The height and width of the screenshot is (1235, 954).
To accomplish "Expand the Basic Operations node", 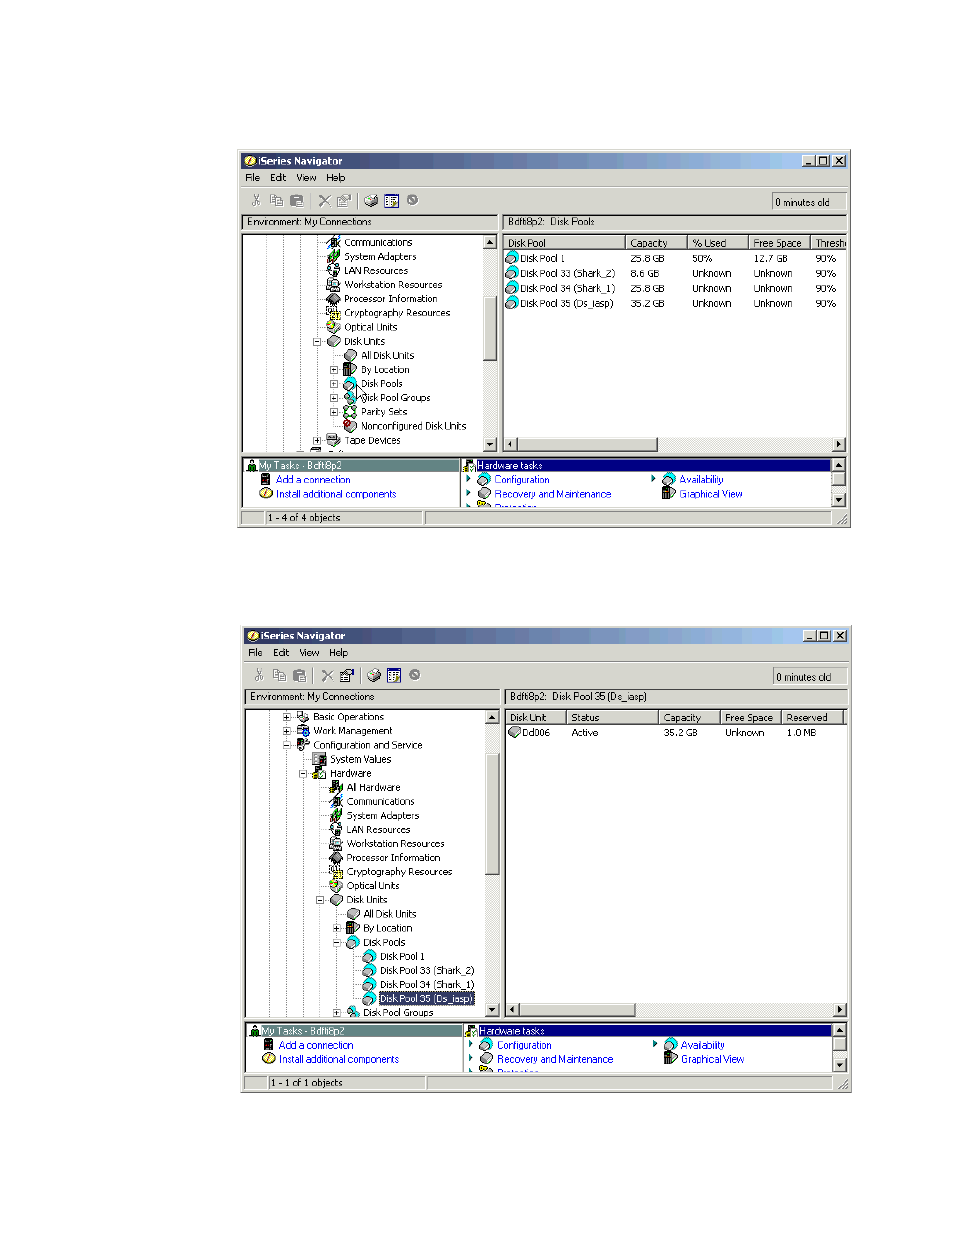I will coord(286,717).
